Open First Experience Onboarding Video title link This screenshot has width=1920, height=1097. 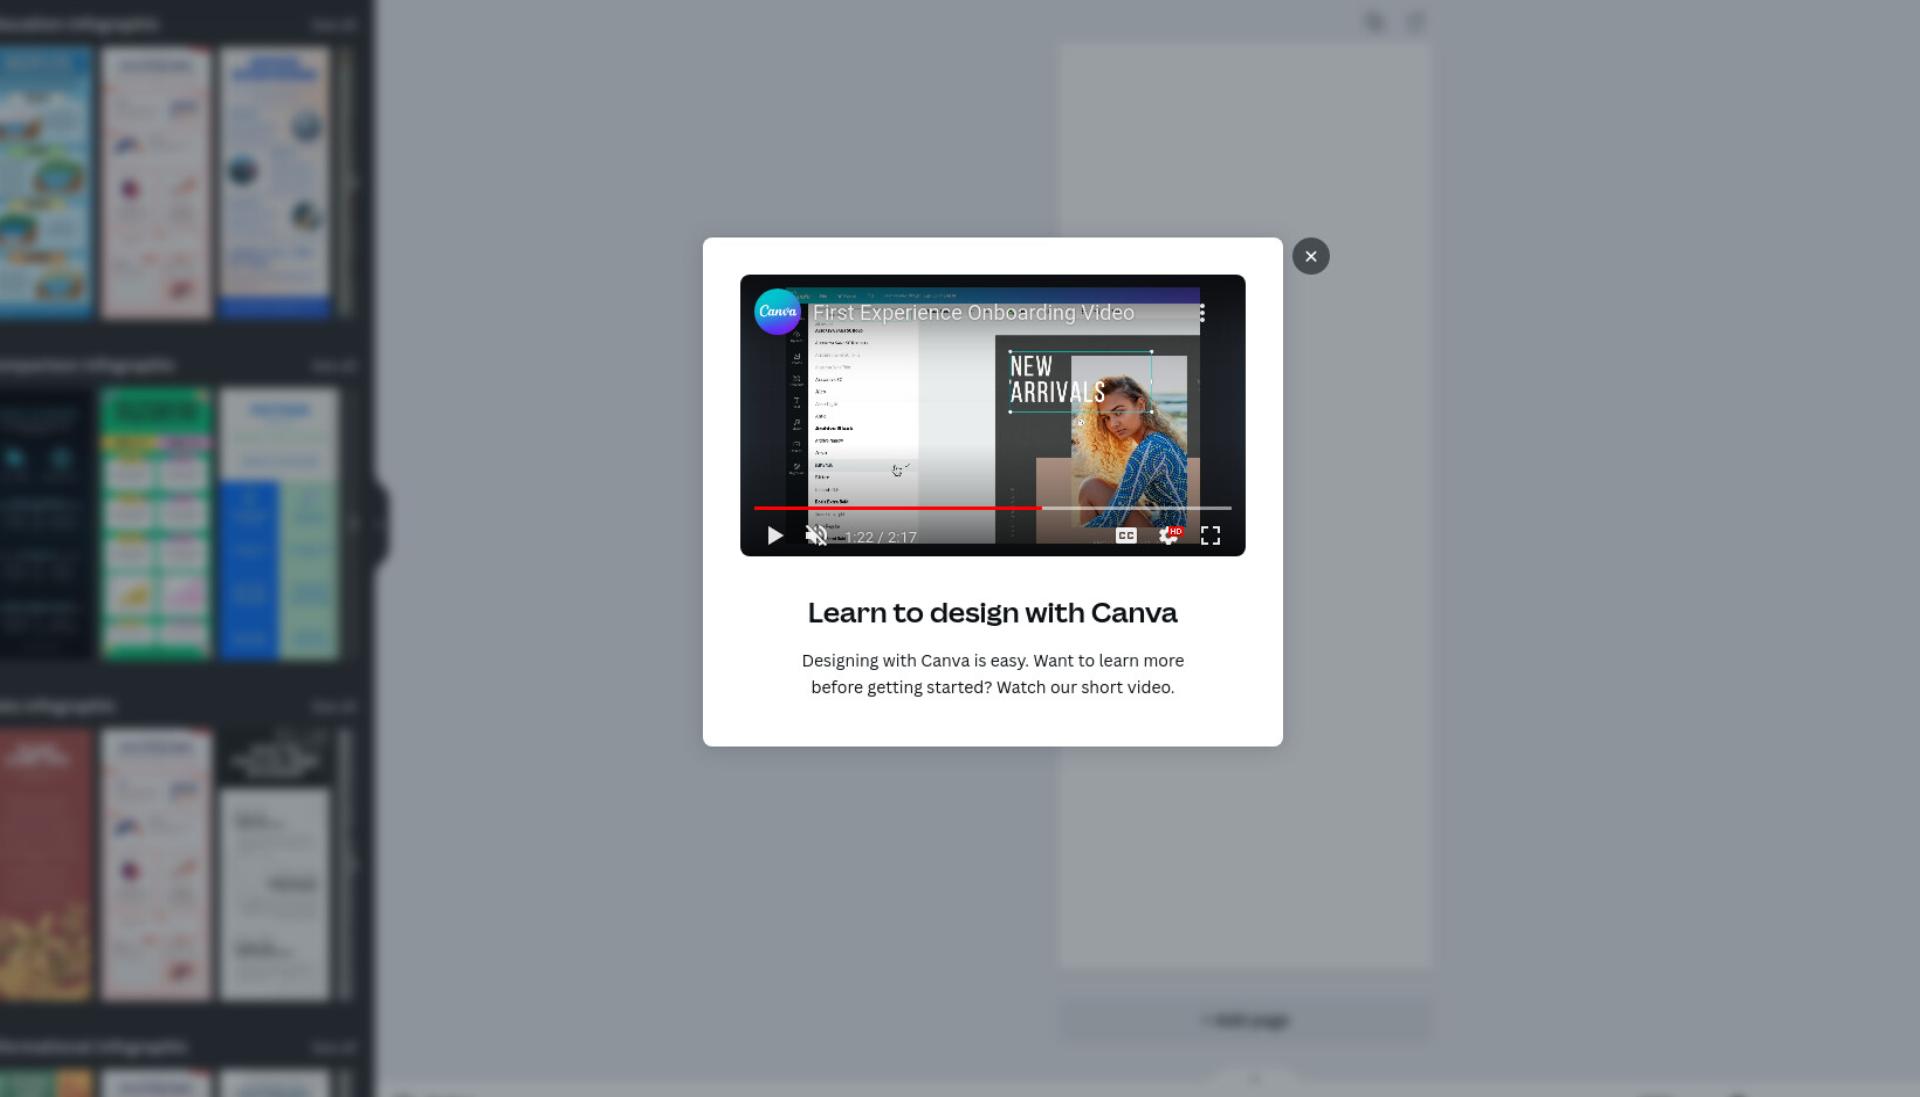point(973,313)
